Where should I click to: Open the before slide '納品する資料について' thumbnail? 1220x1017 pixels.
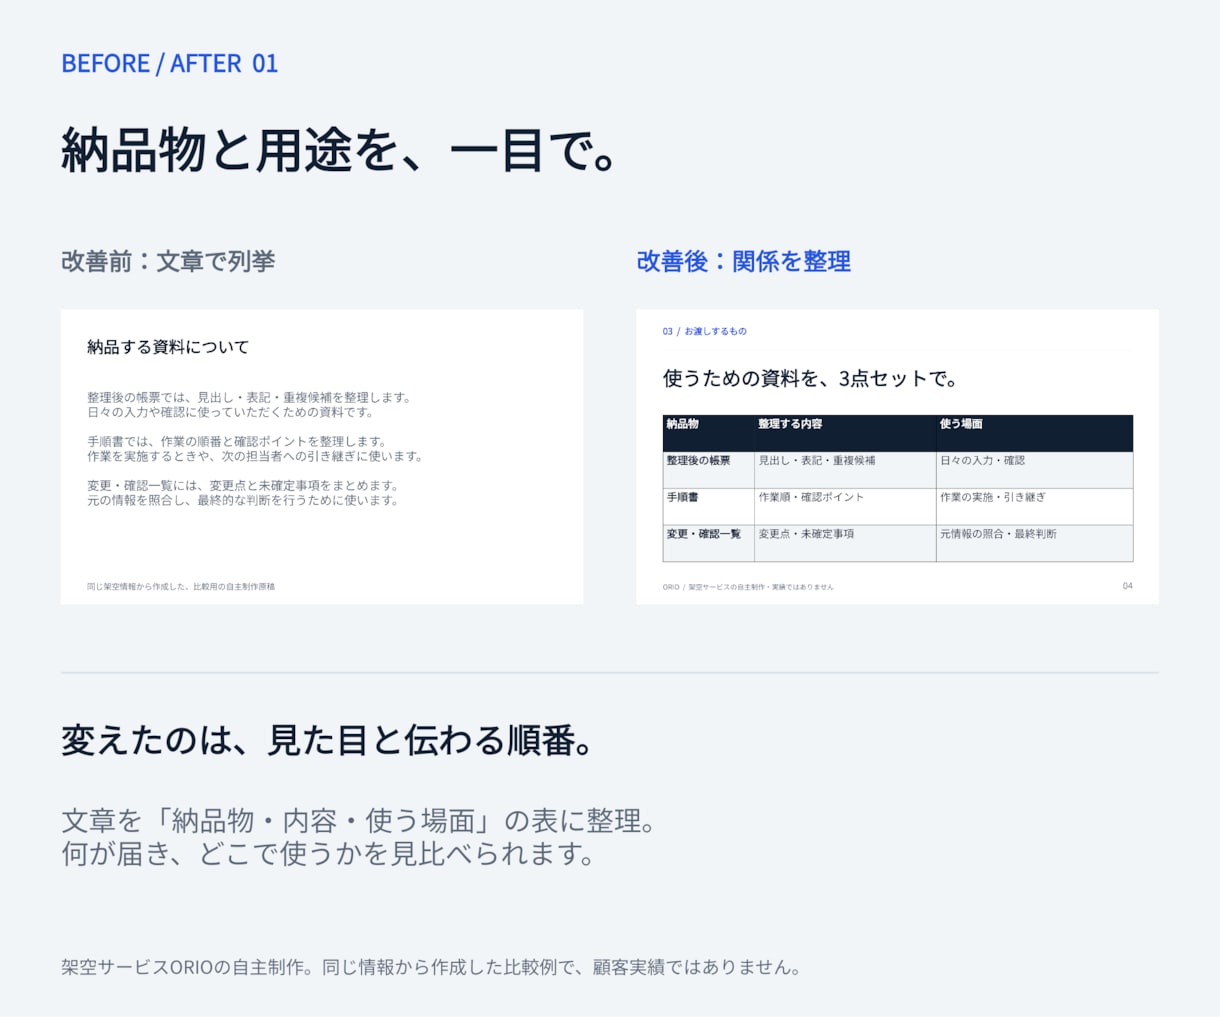[x=322, y=456]
